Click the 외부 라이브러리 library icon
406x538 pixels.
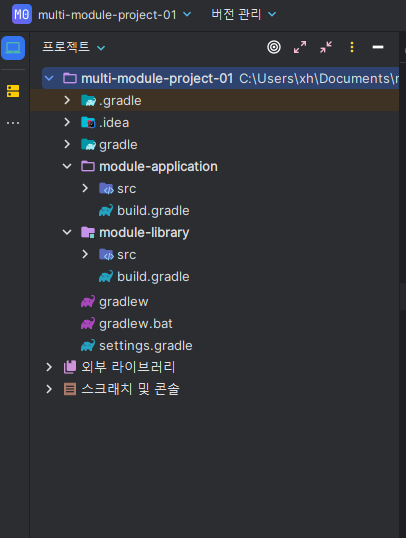click(70, 367)
